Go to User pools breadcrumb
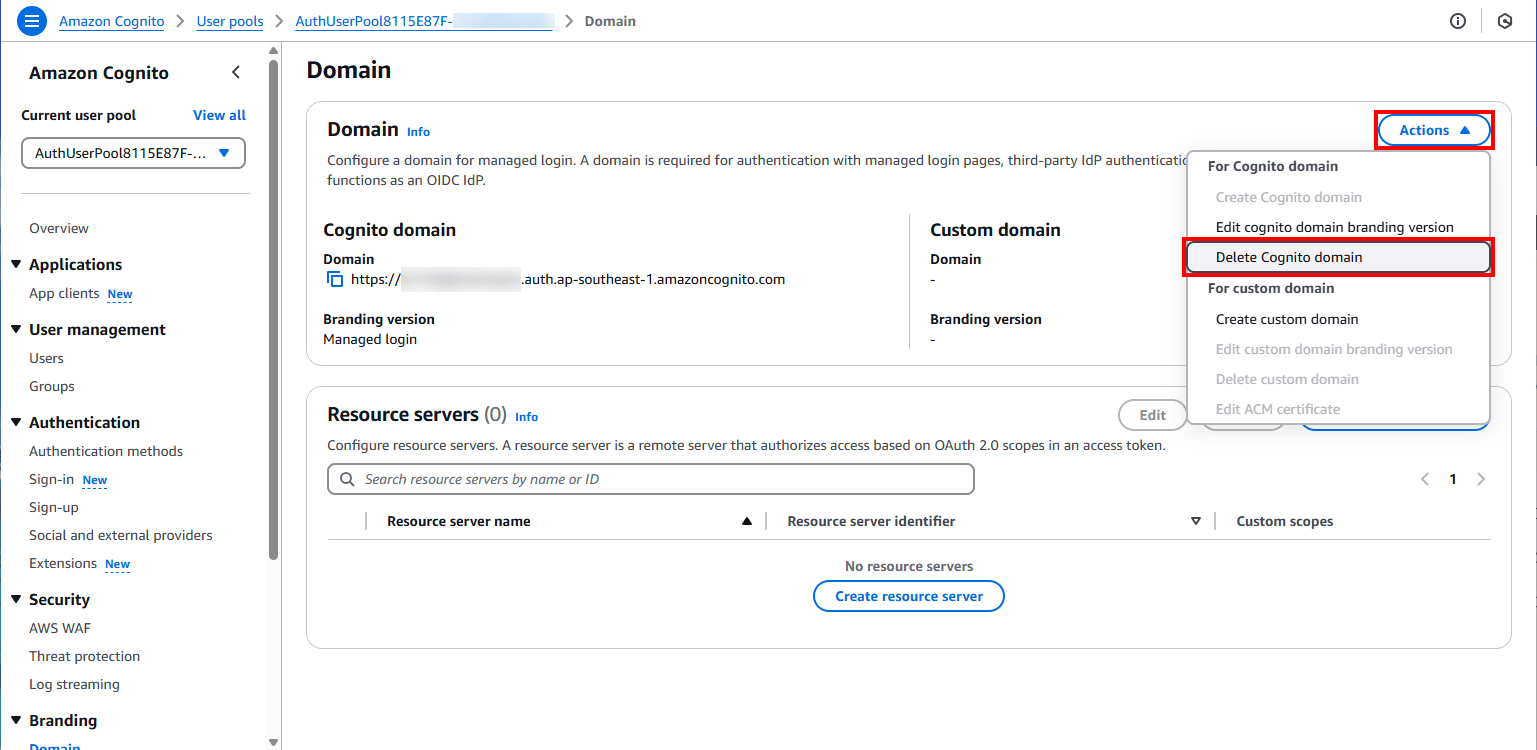This screenshot has height=750, width=1537. click(x=230, y=21)
